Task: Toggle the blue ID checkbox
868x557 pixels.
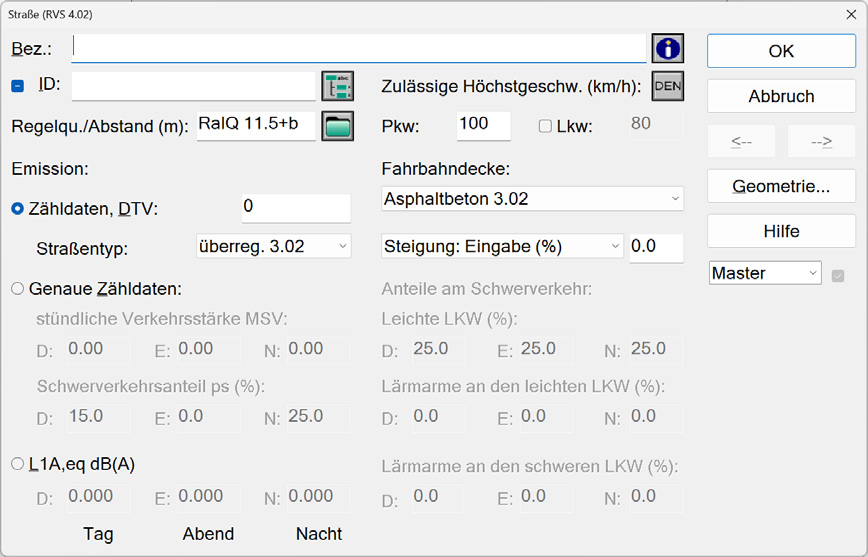Action: 18,86
